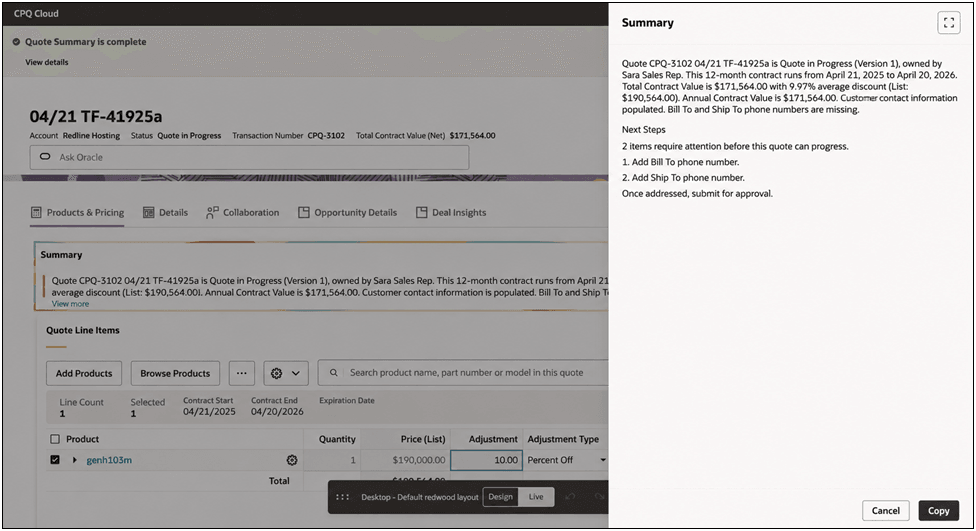
Task: Click the CPQ-3102 transaction number
Action: tap(326, 135)
